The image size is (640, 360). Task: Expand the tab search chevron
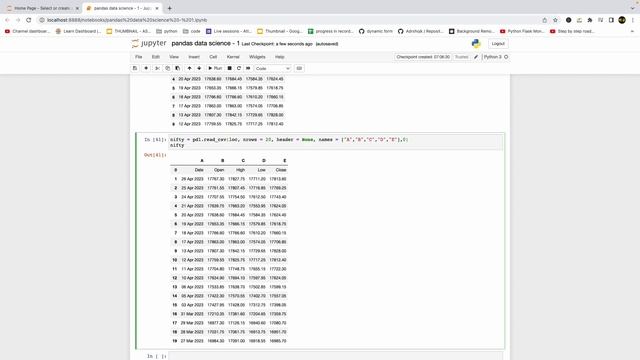(633, 8)
